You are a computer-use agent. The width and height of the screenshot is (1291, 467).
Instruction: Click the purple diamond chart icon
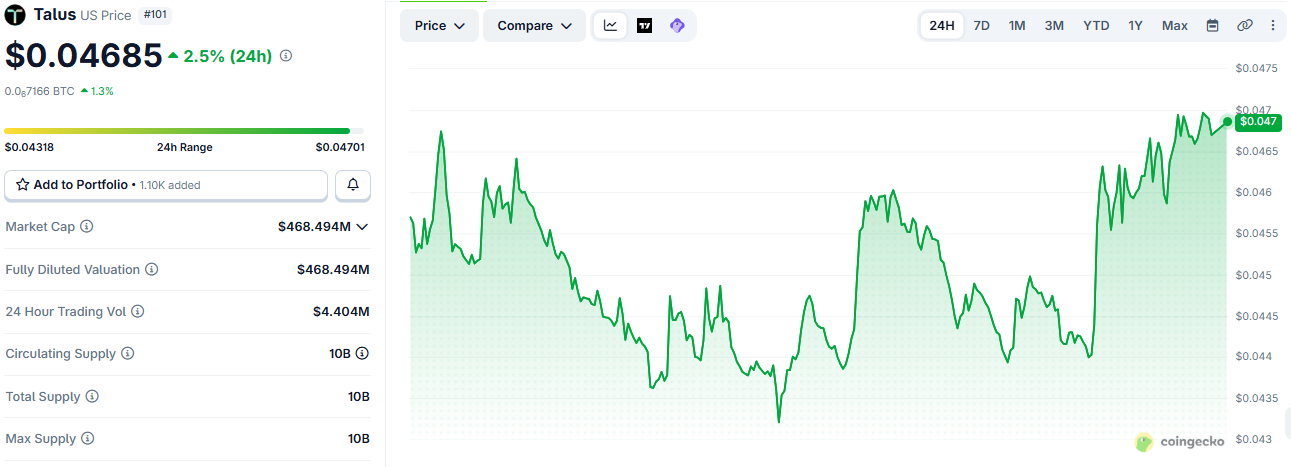[677, 25]
